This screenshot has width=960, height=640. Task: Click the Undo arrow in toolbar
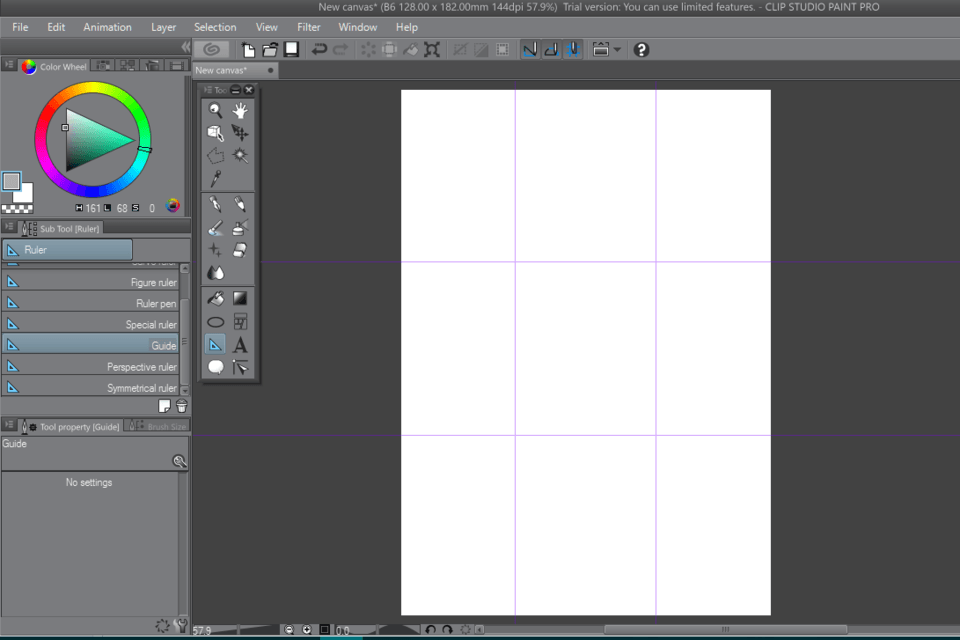[x=319, y=49]
